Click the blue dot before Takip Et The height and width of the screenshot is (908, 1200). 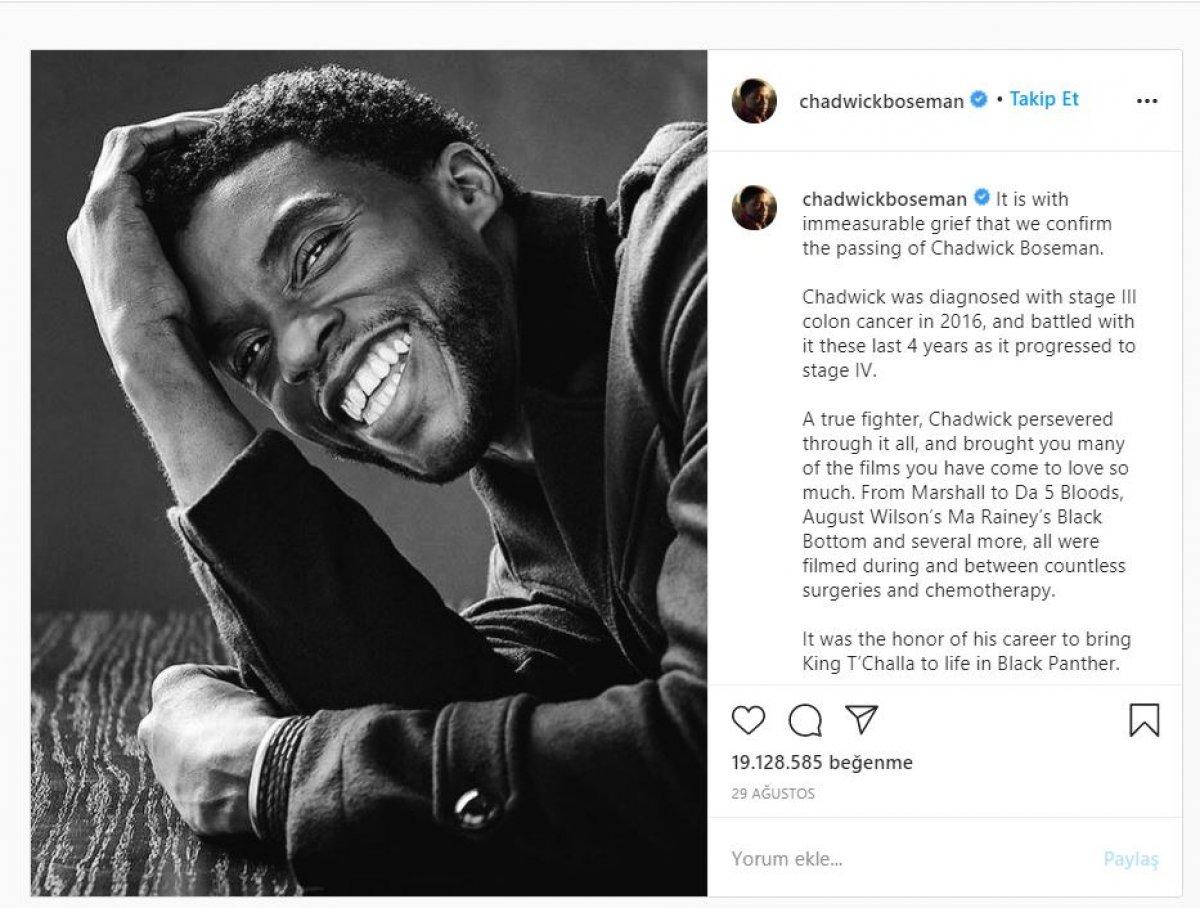(x=999, y=100)
